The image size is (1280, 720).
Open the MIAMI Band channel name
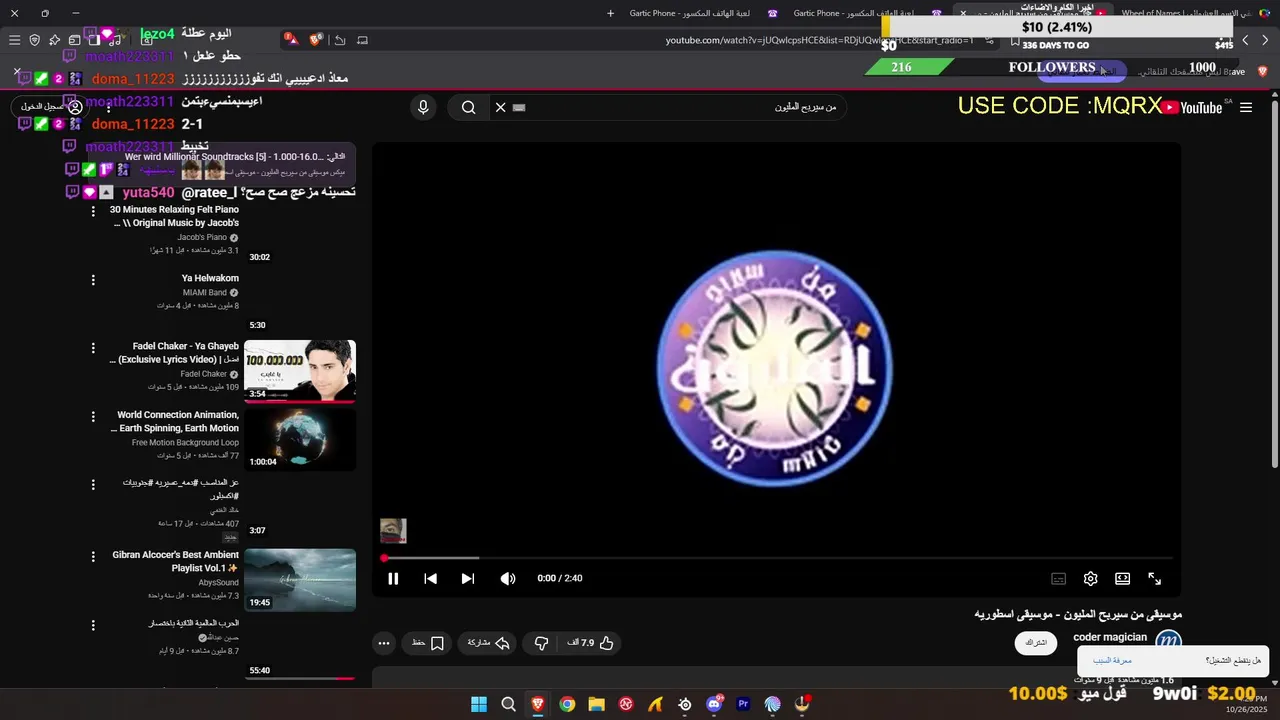click(204, 292)
